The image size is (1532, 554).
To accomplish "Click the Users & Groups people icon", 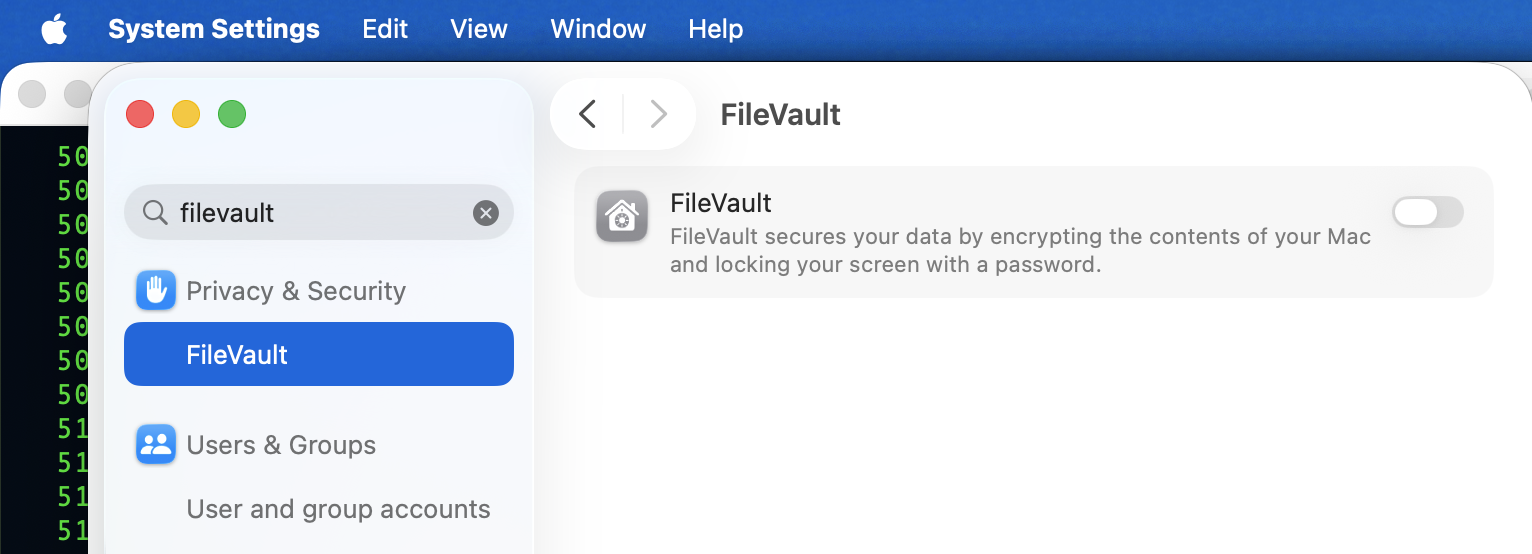I will (156, 445).
